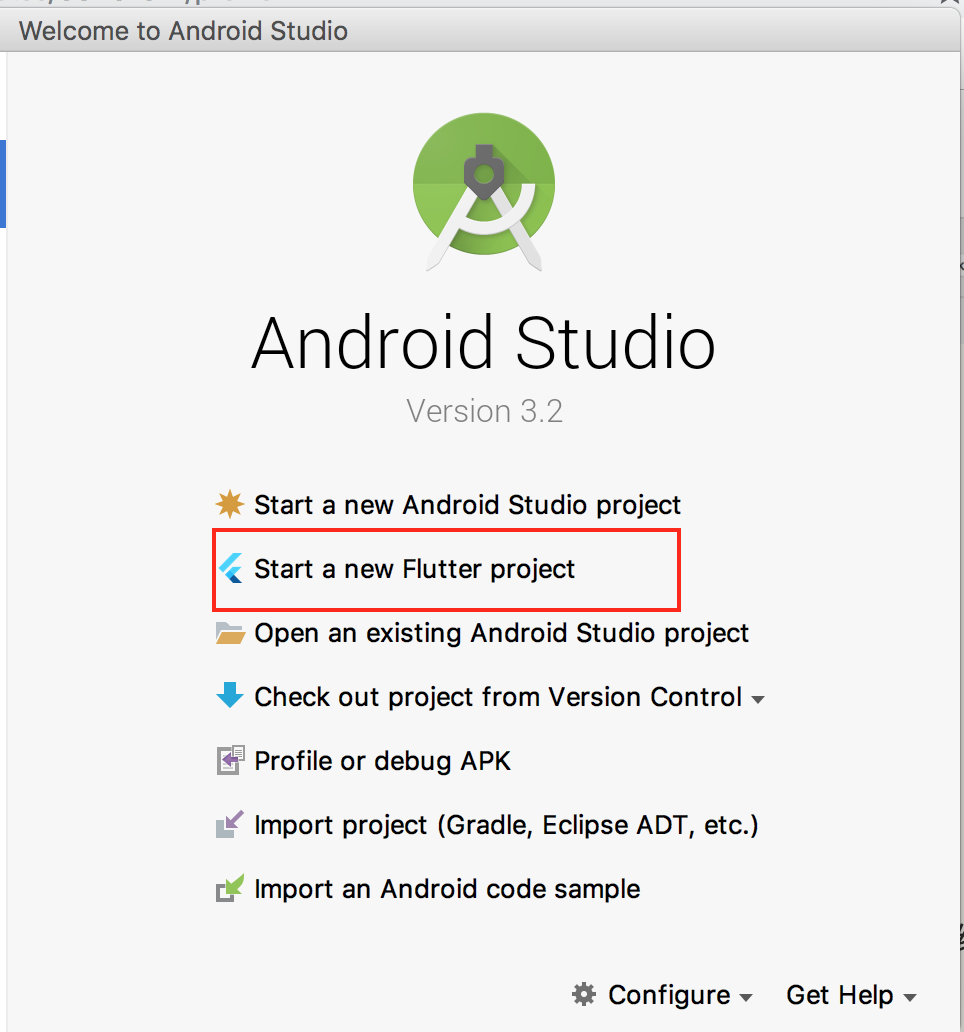Expand the Version Control dropdown arrow

758,699
